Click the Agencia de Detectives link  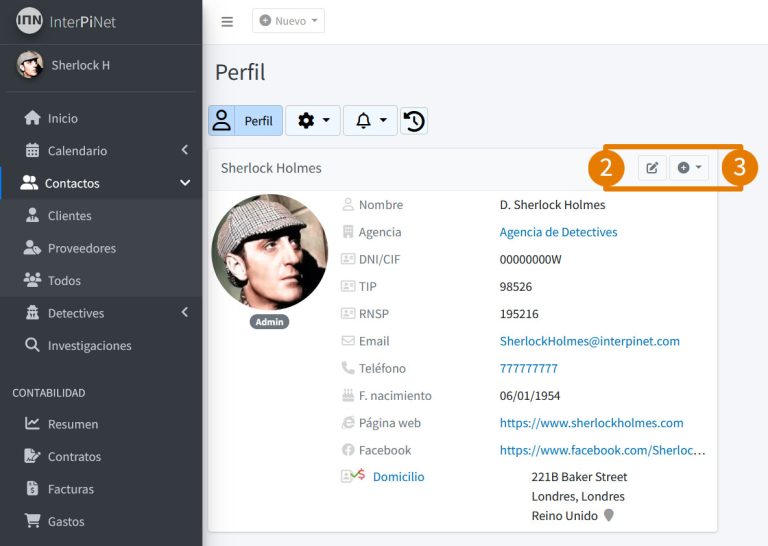point(558,232)
